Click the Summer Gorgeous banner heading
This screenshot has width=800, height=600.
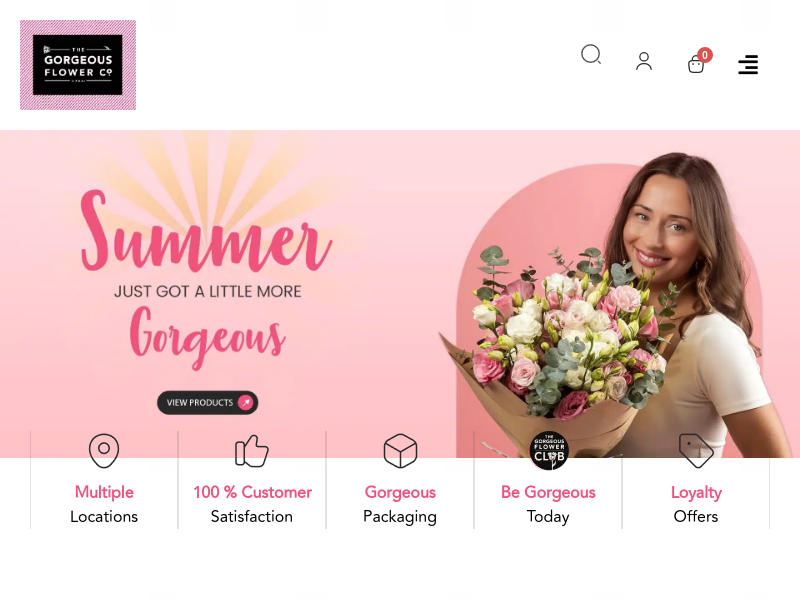(x=207, y=278)
